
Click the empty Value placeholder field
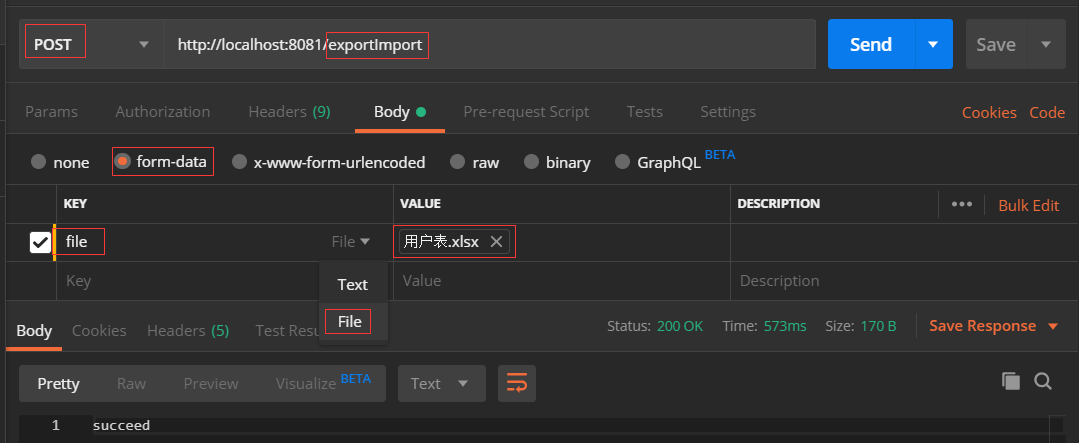coord(562,281)
